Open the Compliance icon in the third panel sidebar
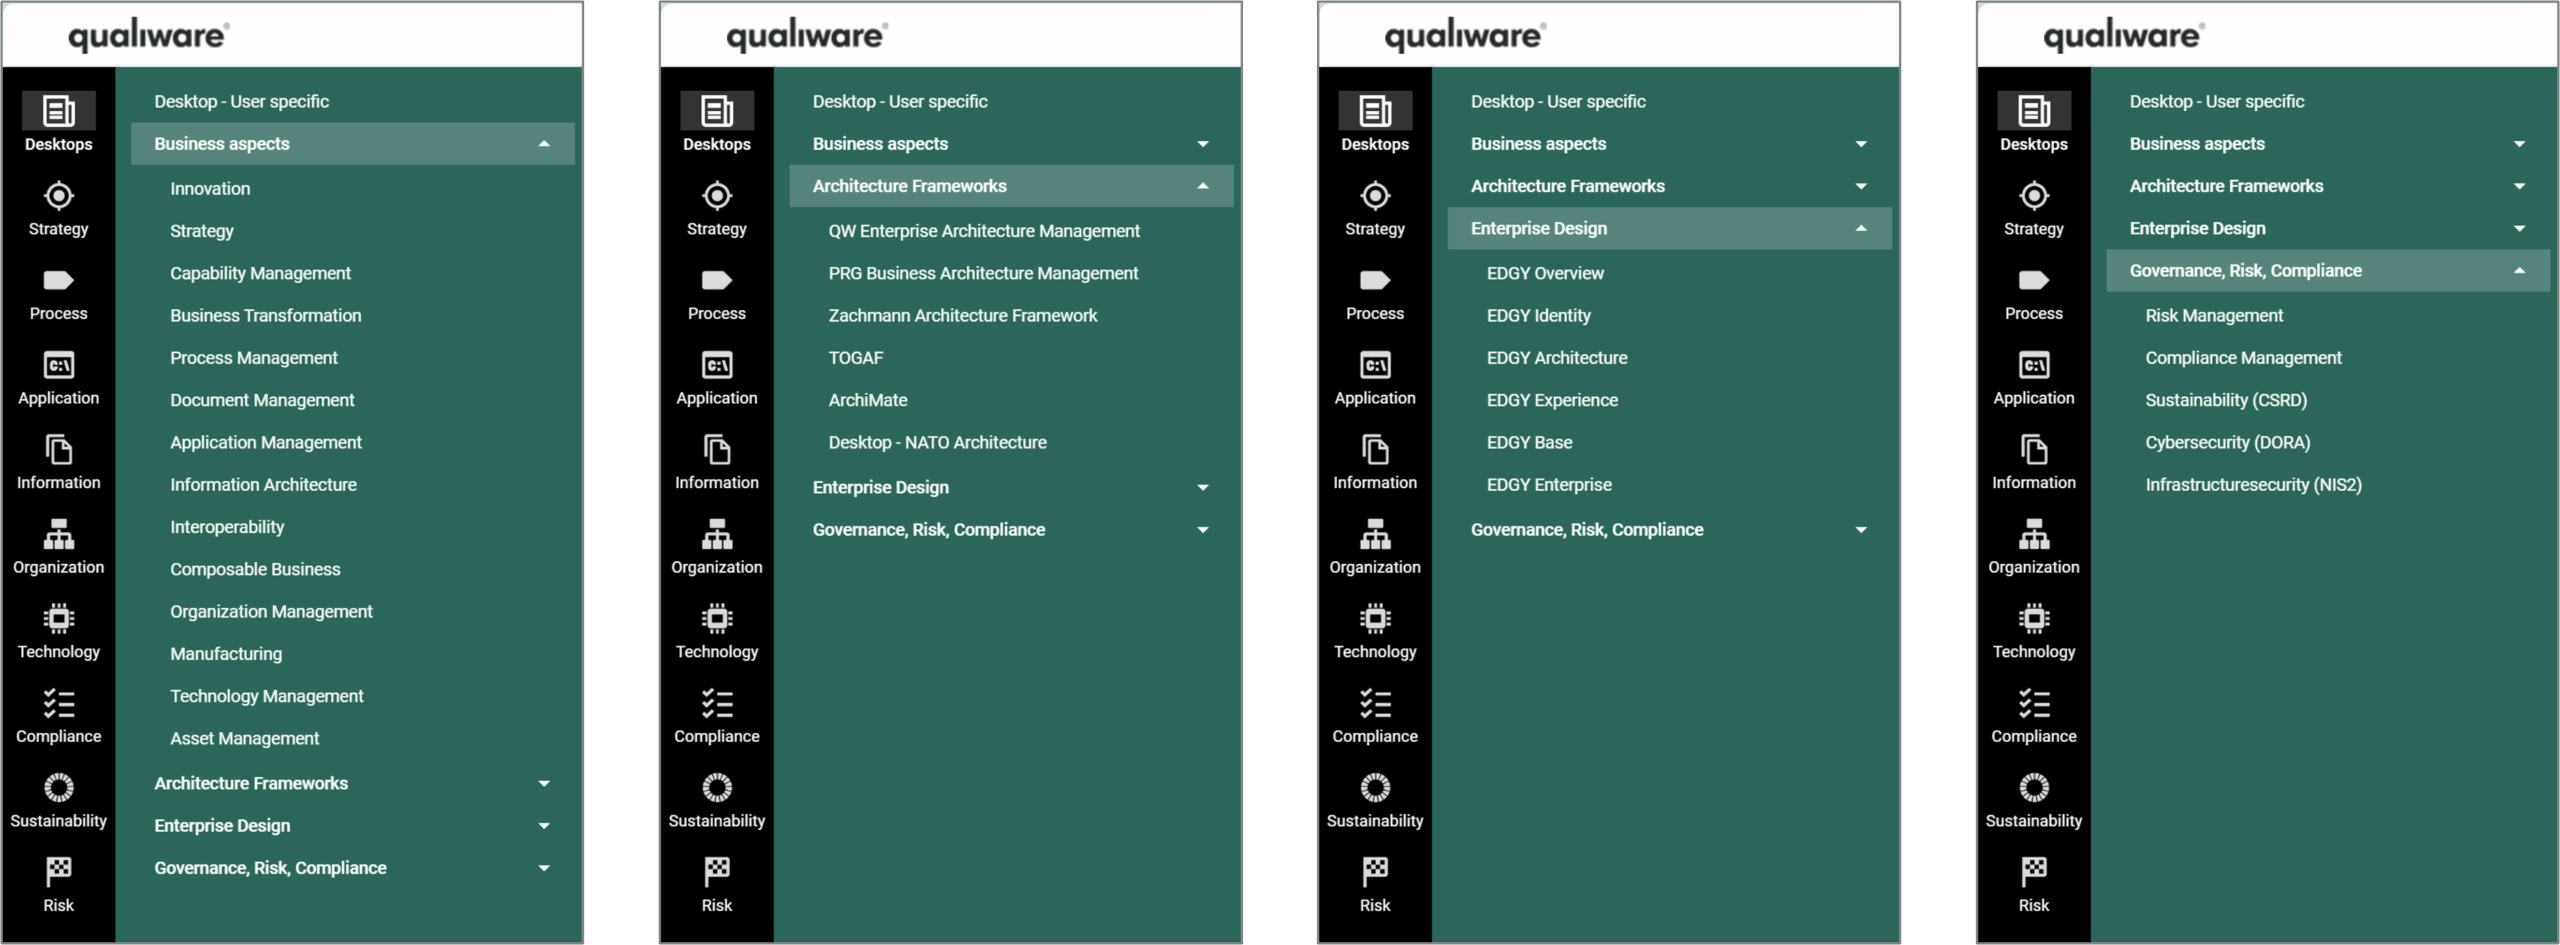The width and height of the screenshot is (2560, 945). point(1375,704)
